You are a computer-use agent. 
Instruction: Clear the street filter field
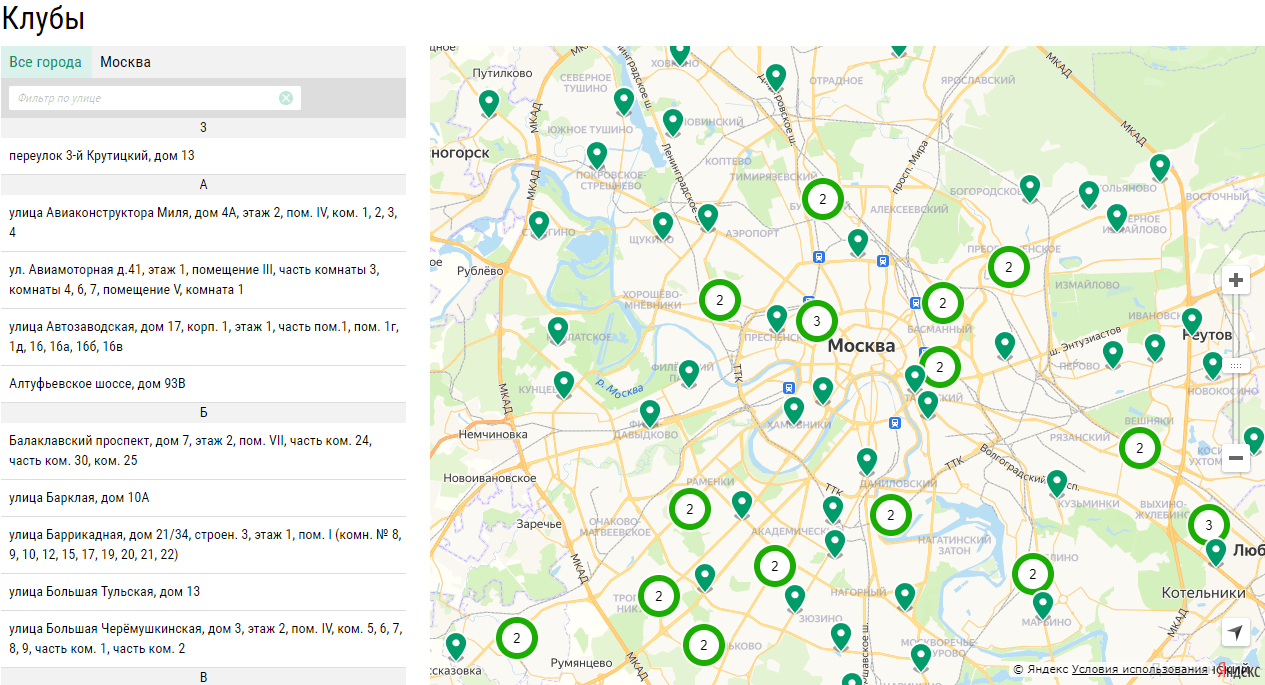286,98
